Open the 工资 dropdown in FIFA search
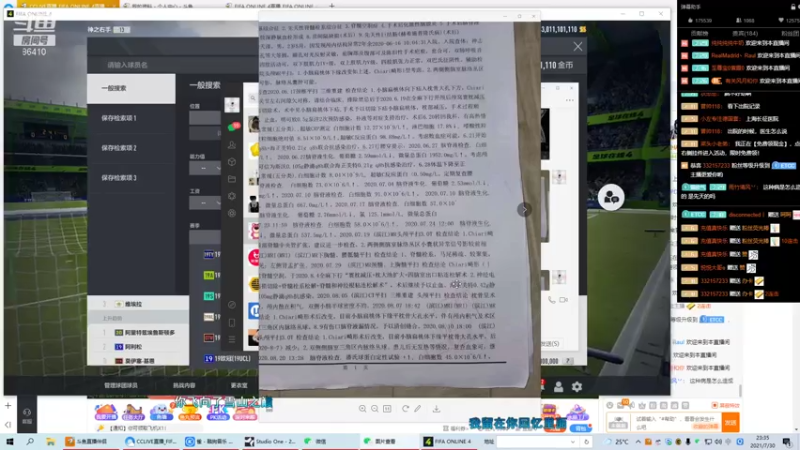 [205, 203]
